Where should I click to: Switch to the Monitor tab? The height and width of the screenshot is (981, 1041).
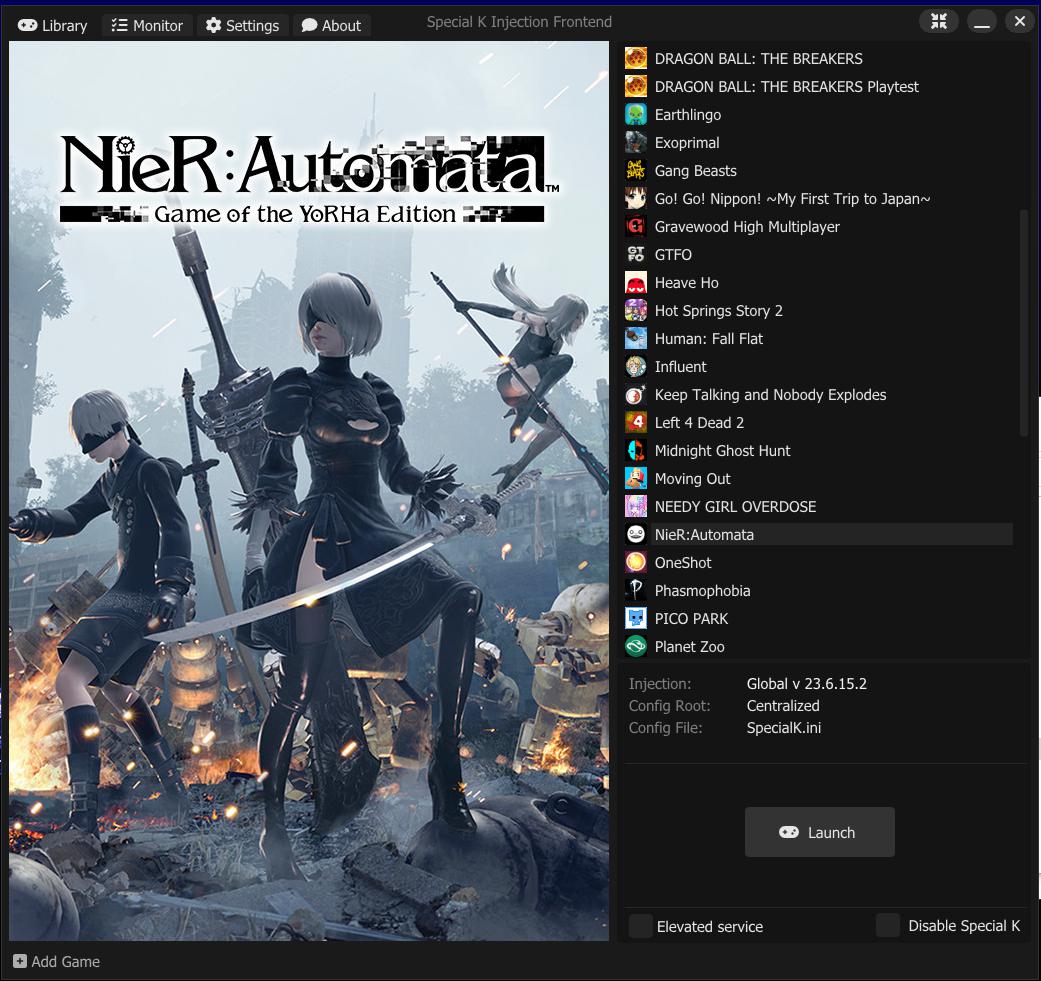coord(147,25)
